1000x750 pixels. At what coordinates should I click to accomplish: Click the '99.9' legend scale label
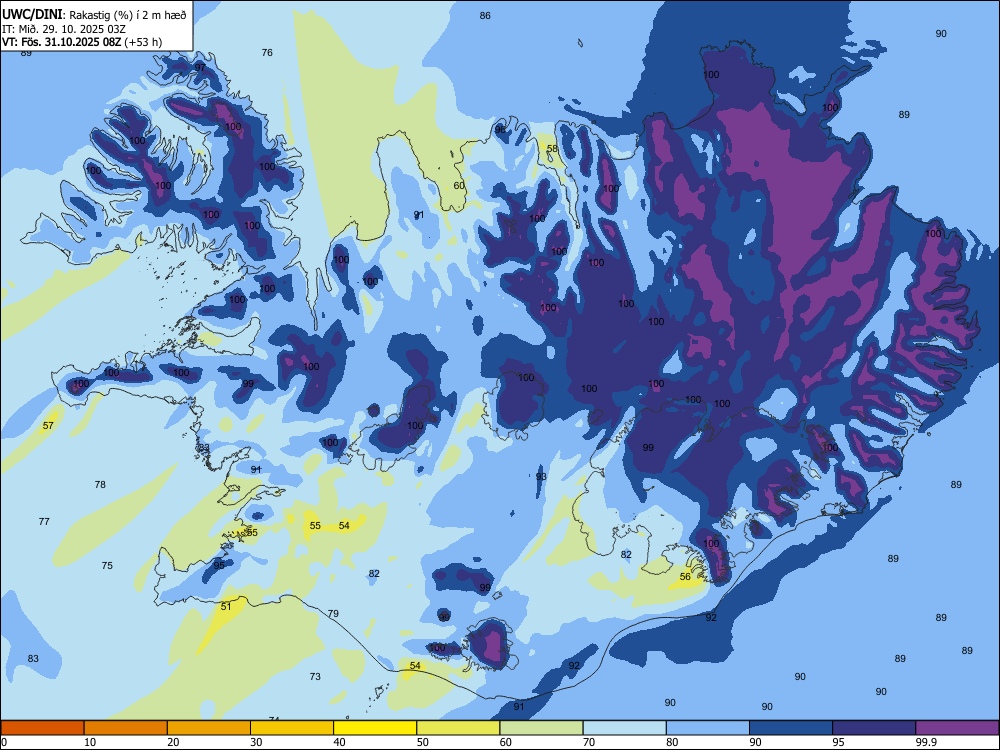[925, 742]
